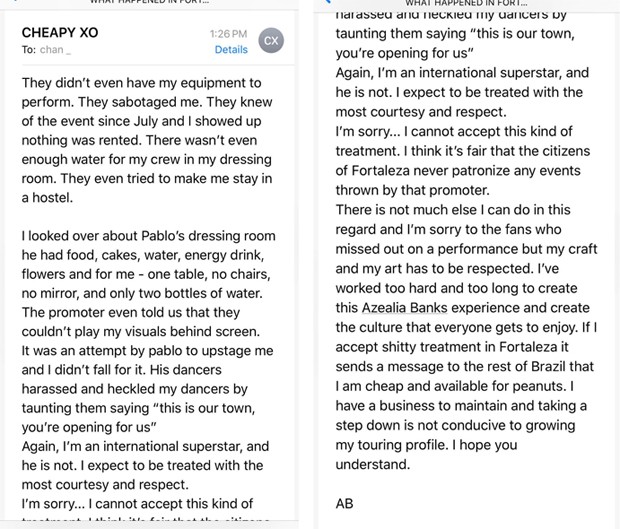
Task: Click the line 'The promoter even told us that they'
Action: pyautogui.click(x=131, y=313)
